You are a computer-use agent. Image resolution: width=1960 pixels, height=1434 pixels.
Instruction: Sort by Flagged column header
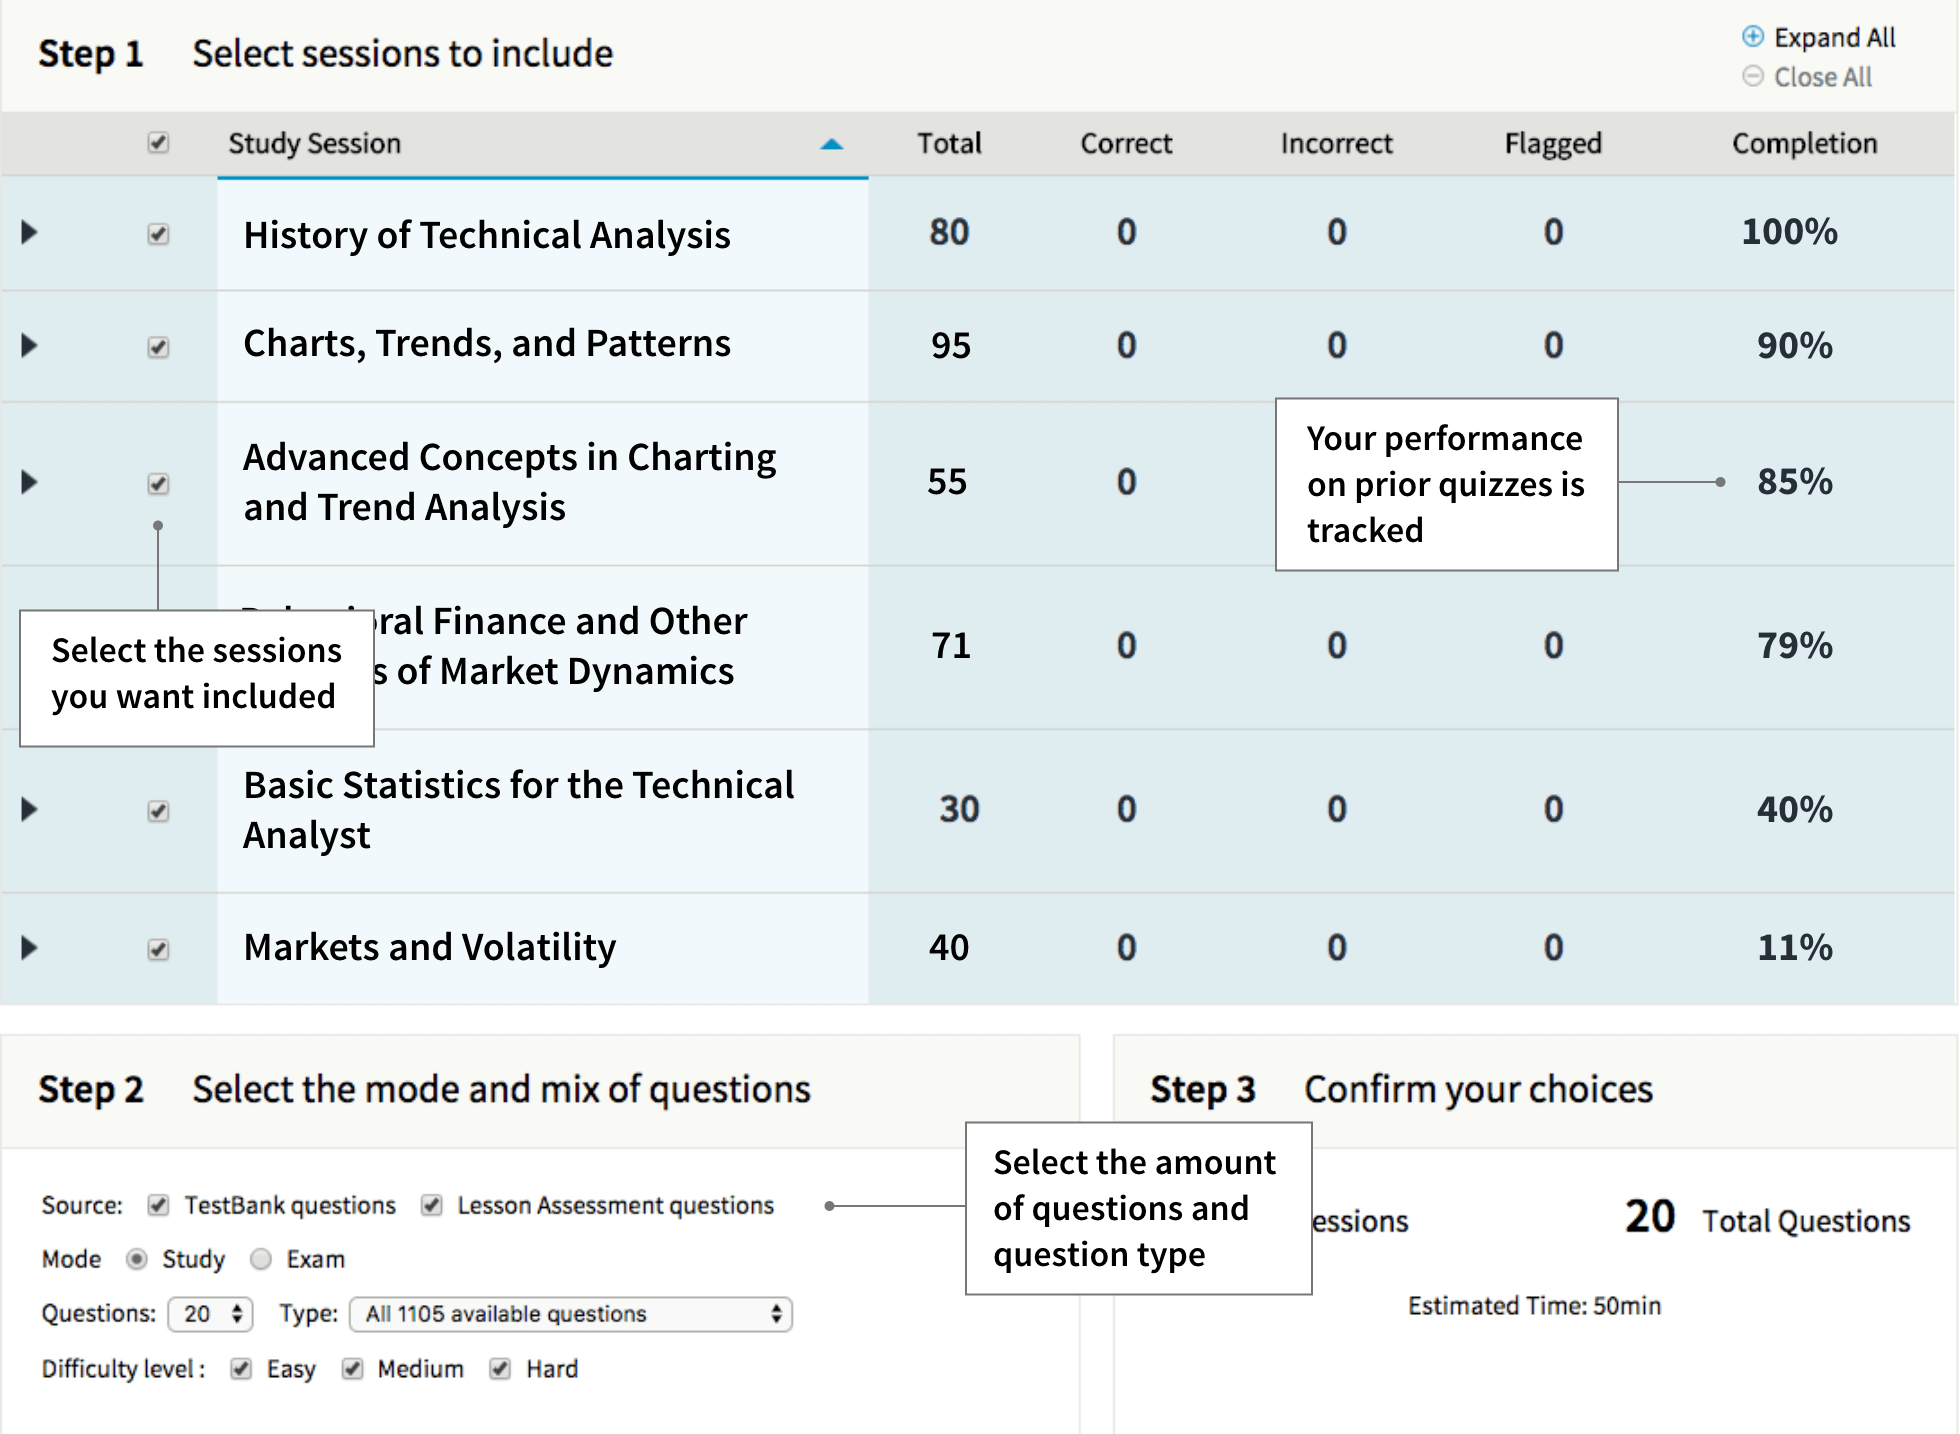[1553, 145]
